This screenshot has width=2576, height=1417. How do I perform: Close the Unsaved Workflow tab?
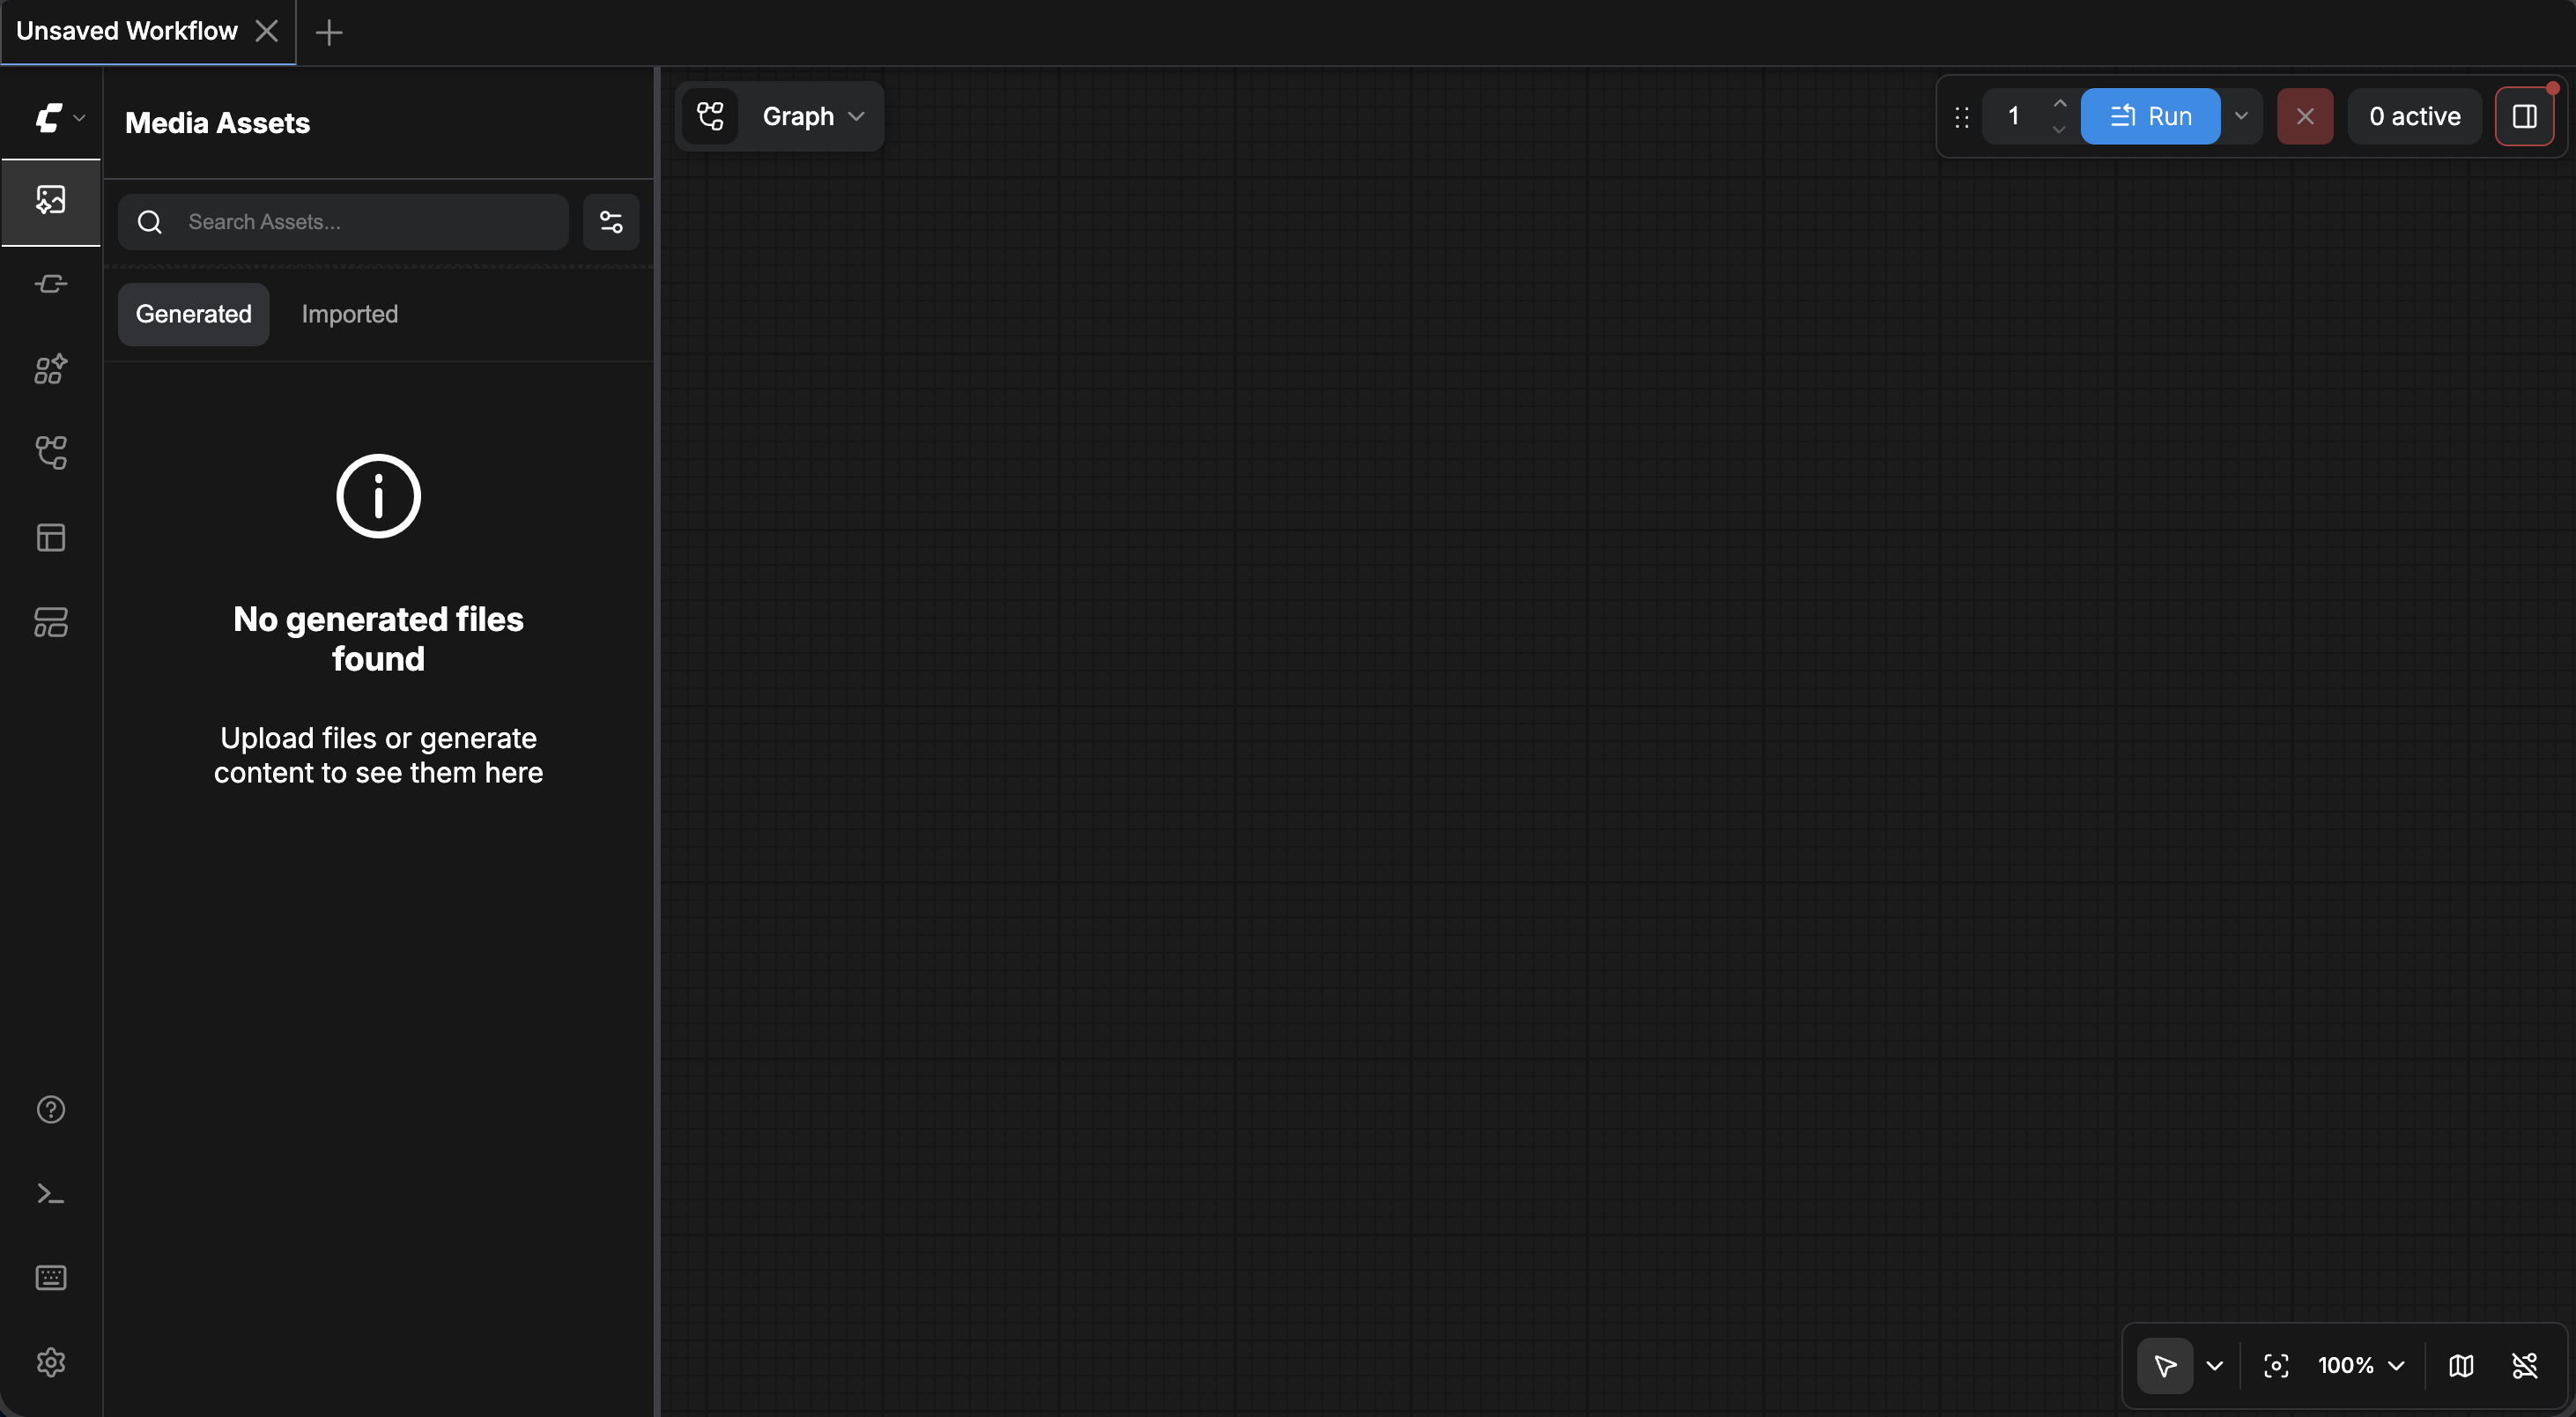tap(267, 31)
